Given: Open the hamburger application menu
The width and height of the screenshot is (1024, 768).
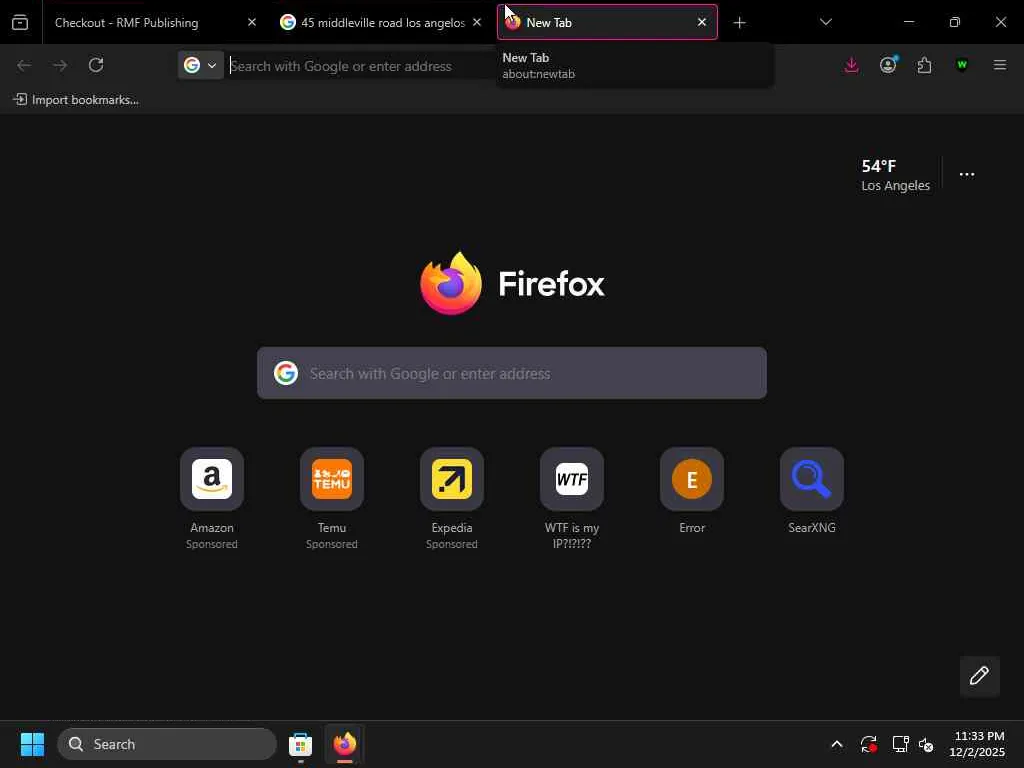Looking at the screenshot, I should (1000, 65).
